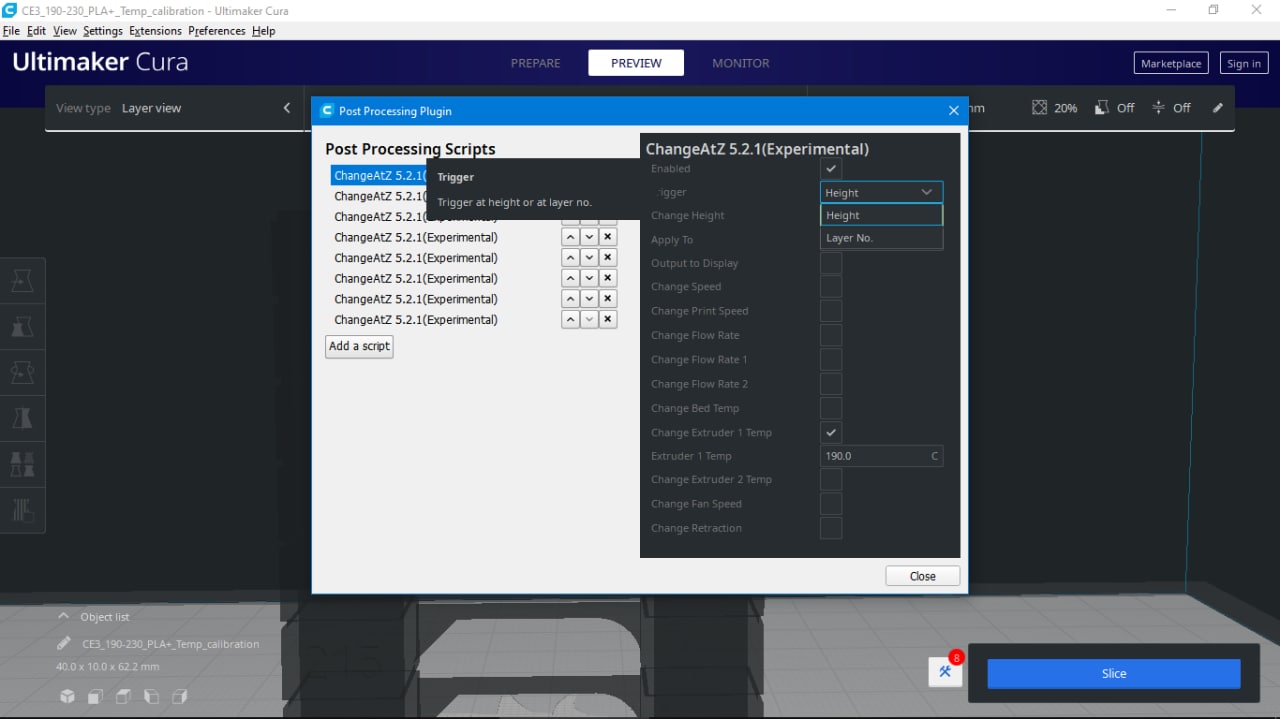
Task: Check the Change Flow Rate option
Action: click(x=831, y=335)
